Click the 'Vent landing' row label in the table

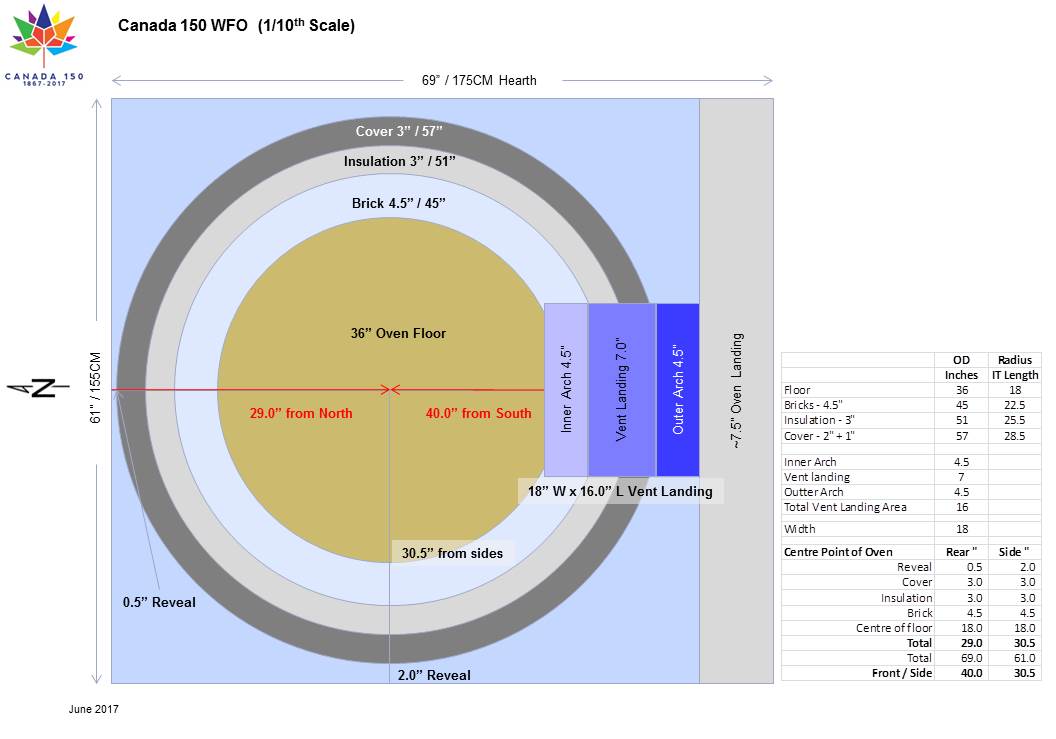tap(816, 477)
